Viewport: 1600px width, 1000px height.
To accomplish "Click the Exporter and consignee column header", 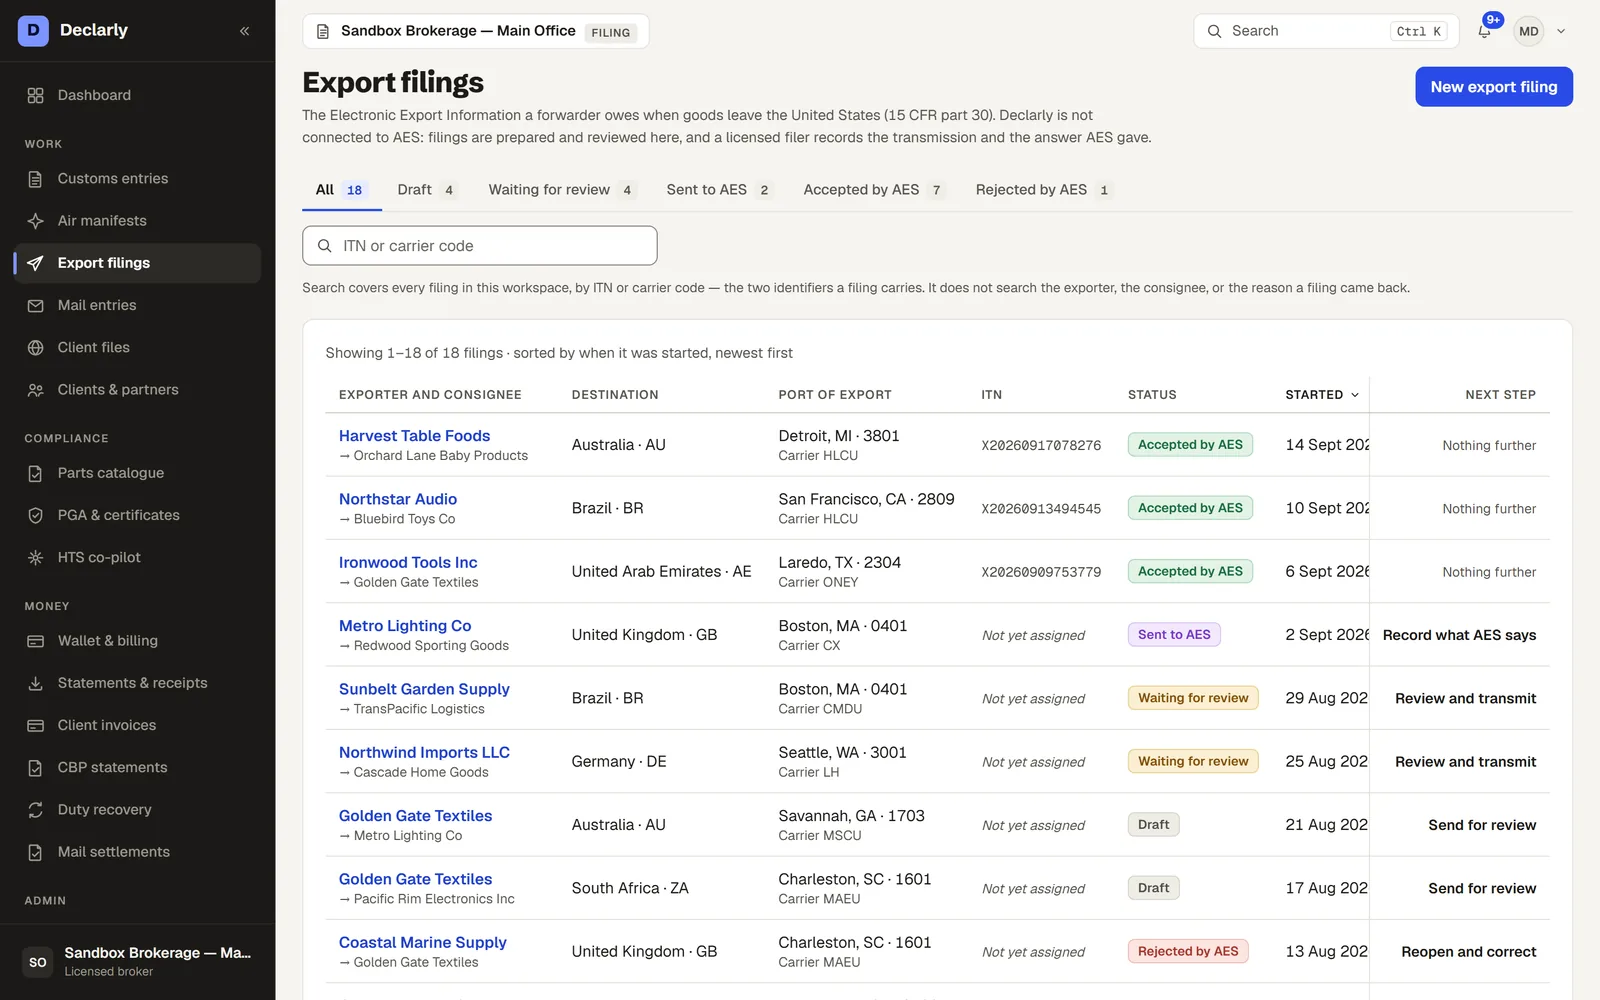I will point(430,395).
